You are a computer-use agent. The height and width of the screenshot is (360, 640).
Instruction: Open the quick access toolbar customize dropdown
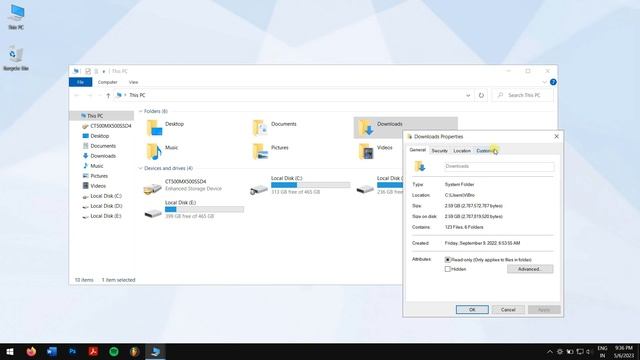pos(104,71)
